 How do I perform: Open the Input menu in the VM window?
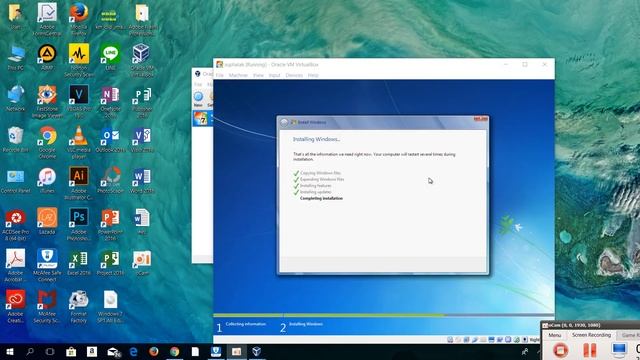(274, 76)
